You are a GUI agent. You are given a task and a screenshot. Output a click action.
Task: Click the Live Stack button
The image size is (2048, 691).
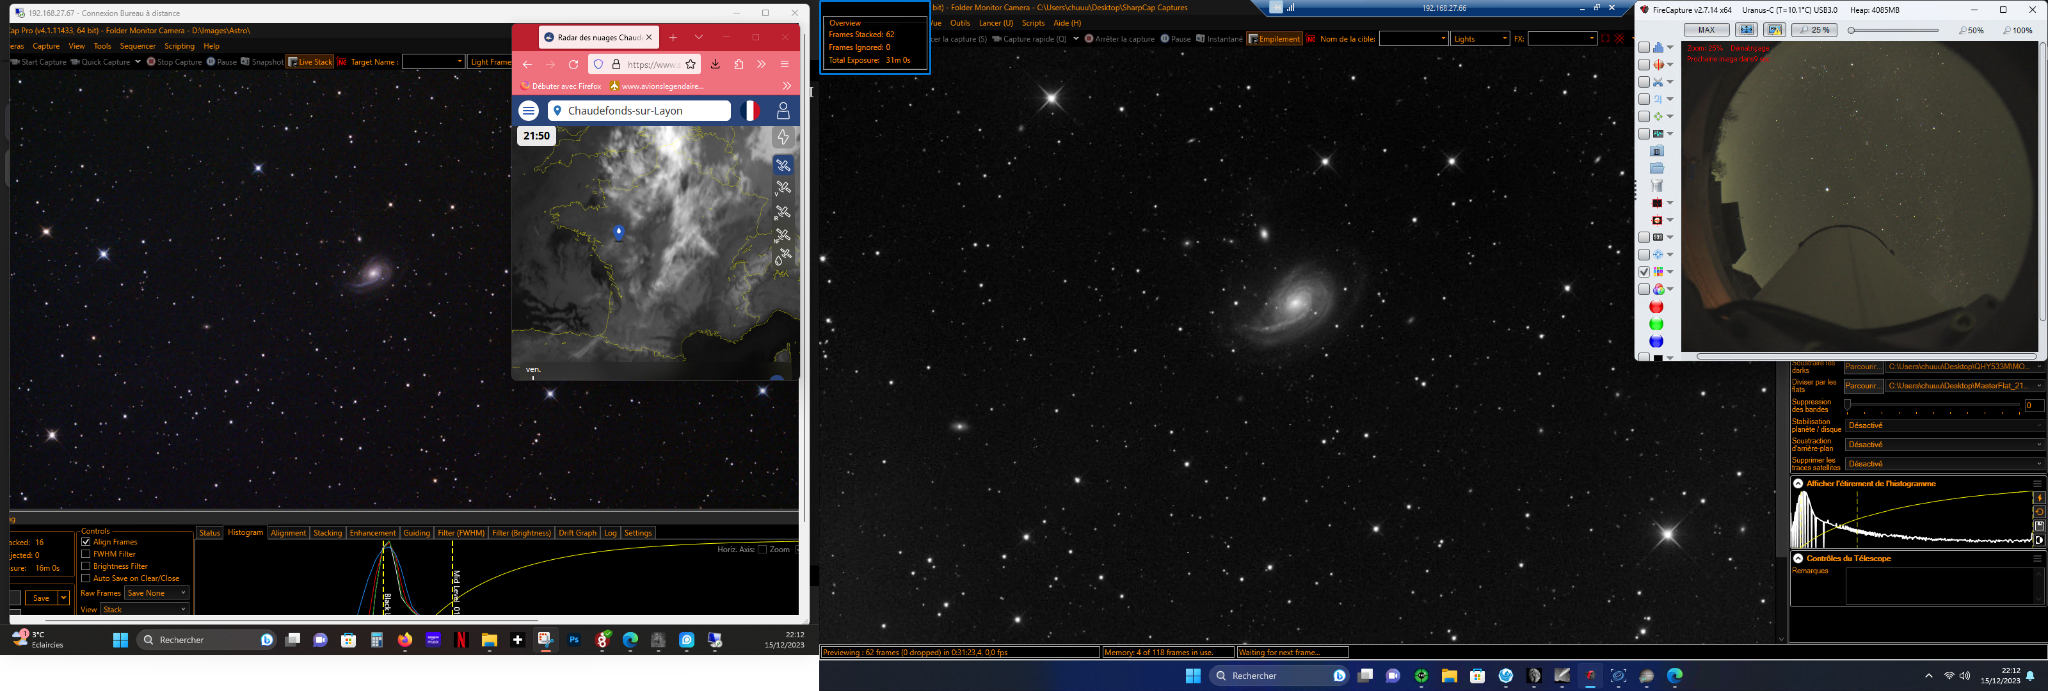coord(311,62)
